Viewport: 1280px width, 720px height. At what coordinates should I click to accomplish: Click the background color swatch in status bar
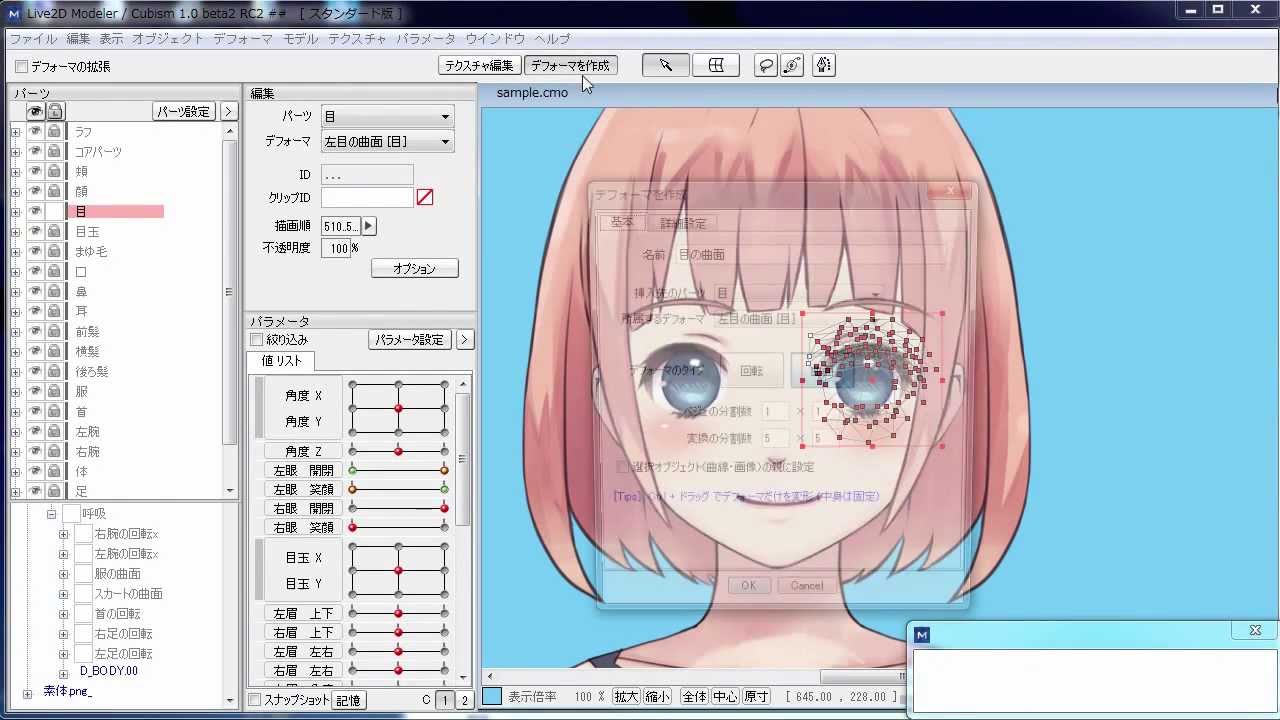tap(492, 696)
